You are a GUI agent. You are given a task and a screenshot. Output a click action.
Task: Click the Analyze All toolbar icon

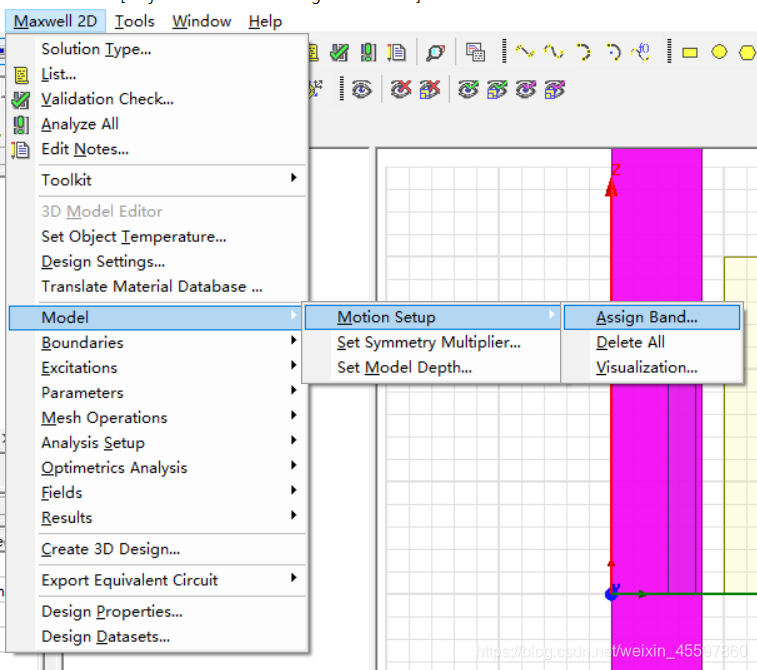click(x=368, y=52)
